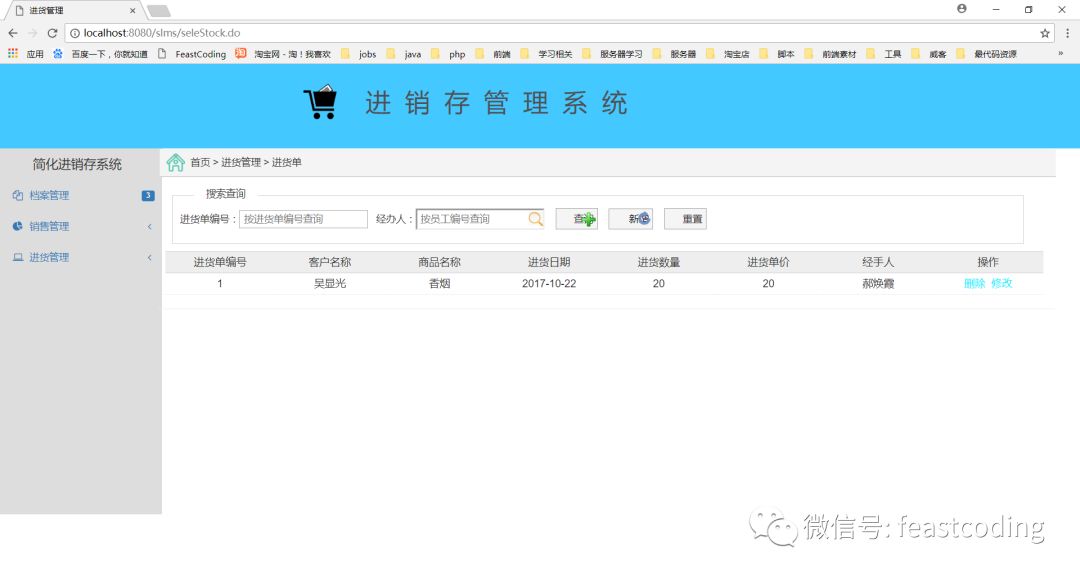This screenshot has height=579, width=1080.
Task: Click the magnifier icon in 经办人 field
Action: tap(535, 219)
